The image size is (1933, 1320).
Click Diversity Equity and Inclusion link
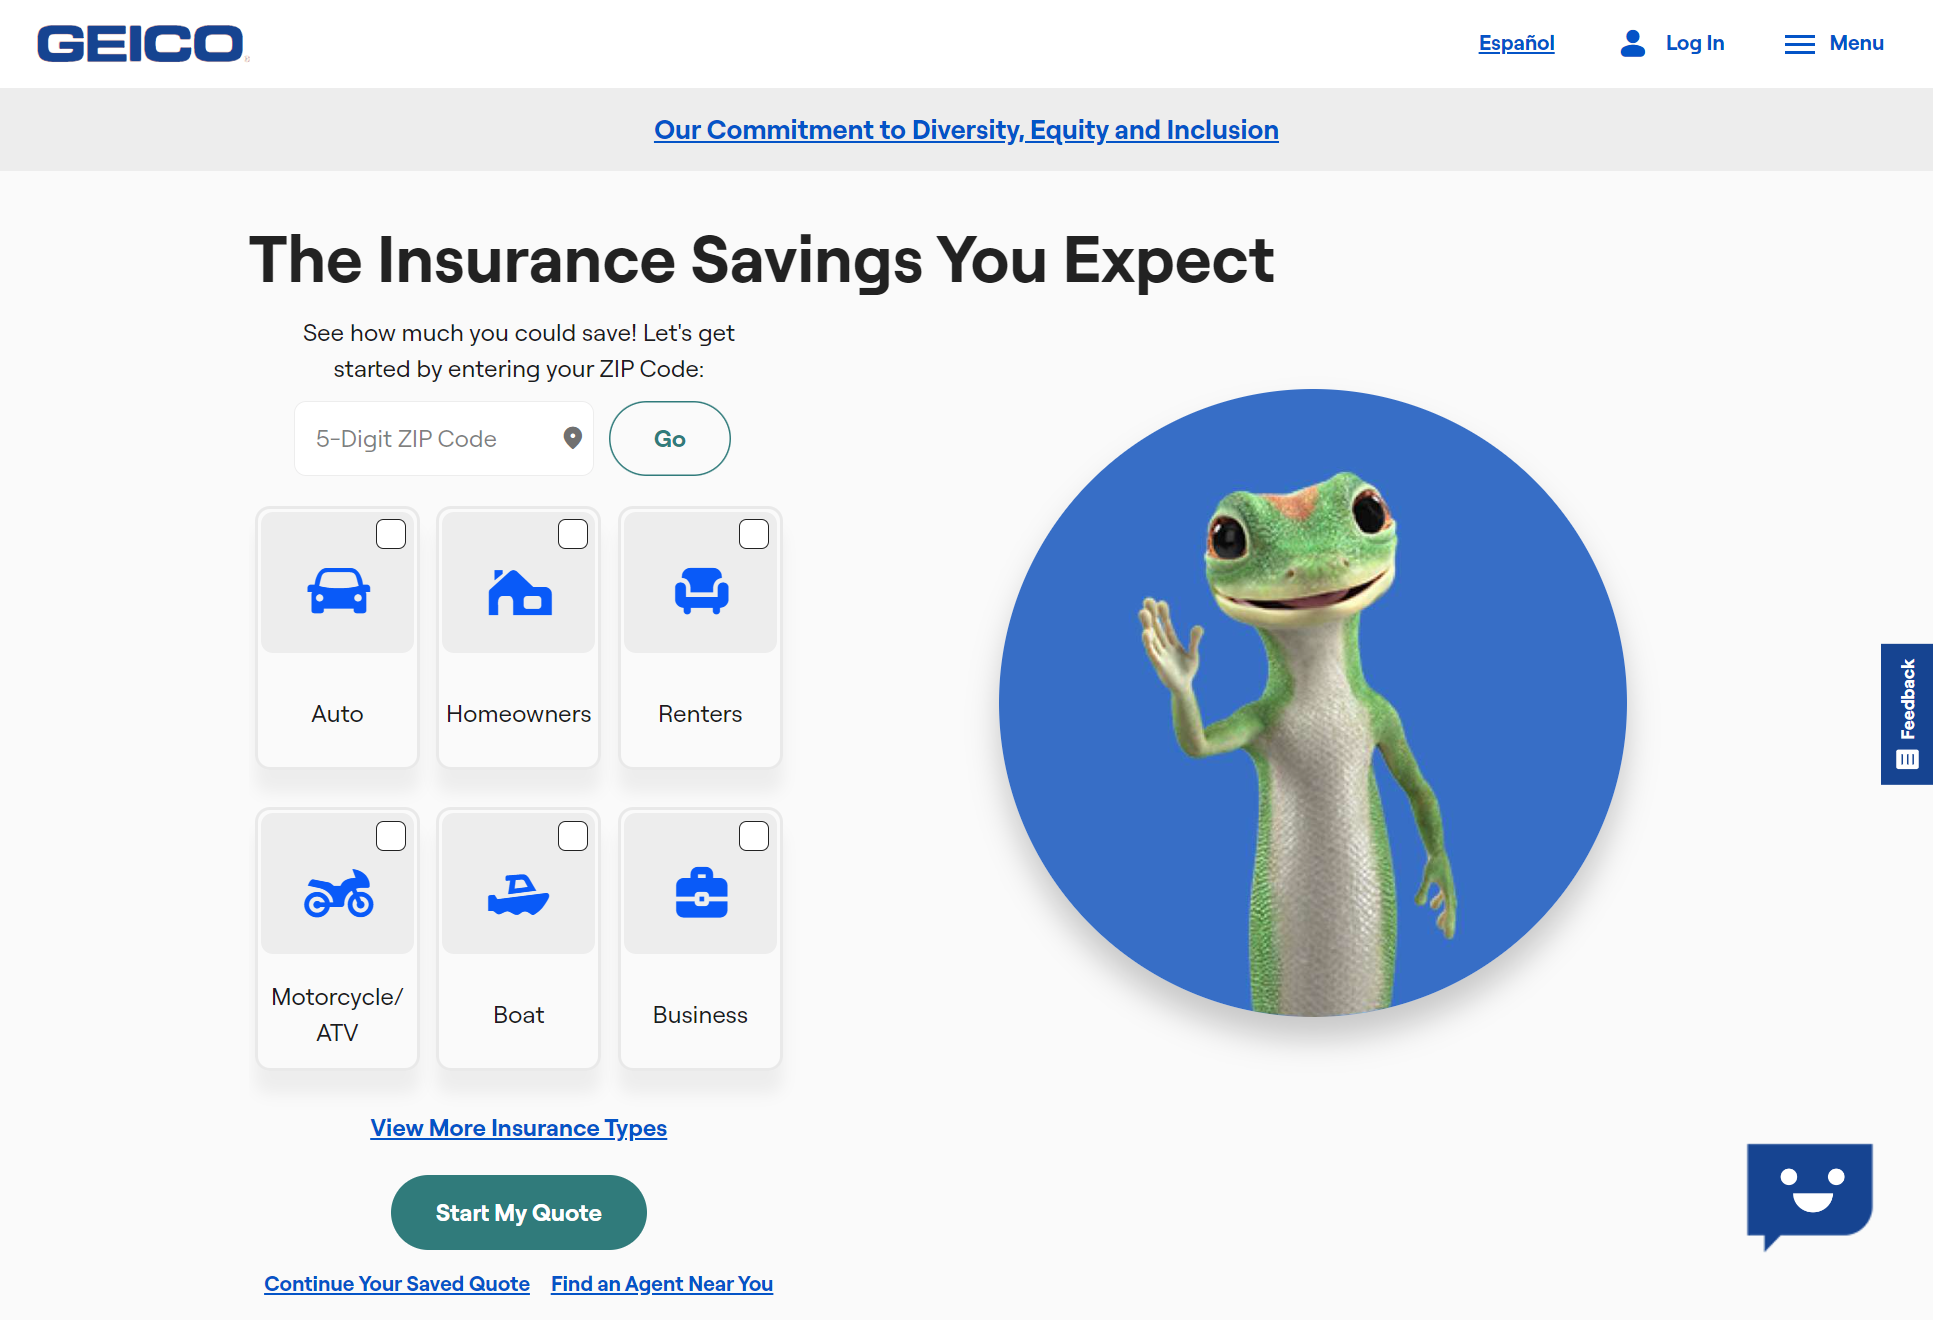pos(966,129)
